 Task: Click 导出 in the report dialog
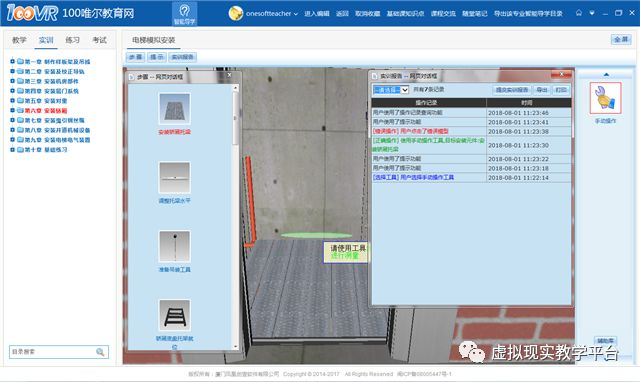point(542,90)
